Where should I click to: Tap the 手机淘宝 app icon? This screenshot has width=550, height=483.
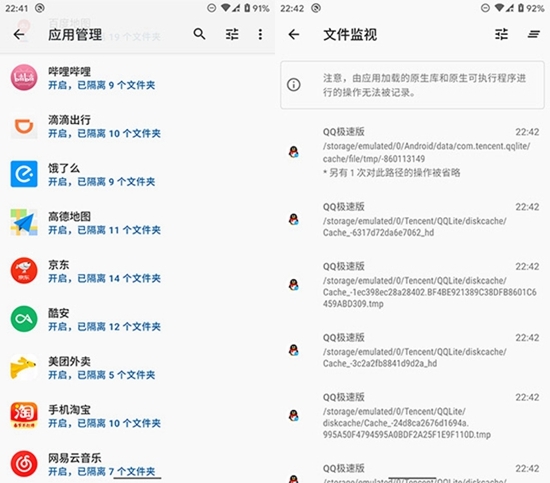pos(24,416)
